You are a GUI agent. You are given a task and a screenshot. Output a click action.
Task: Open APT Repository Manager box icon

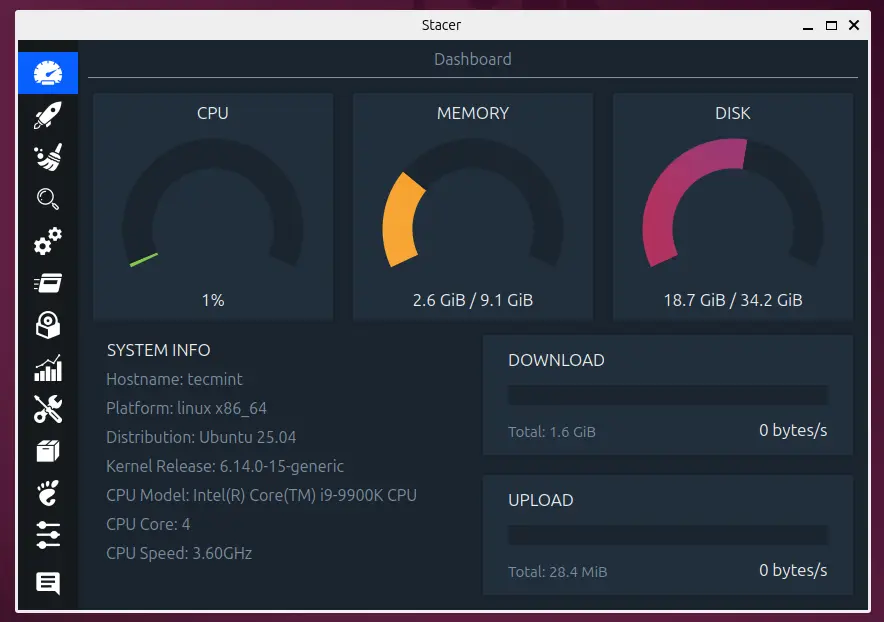click(x=47, y=451)
